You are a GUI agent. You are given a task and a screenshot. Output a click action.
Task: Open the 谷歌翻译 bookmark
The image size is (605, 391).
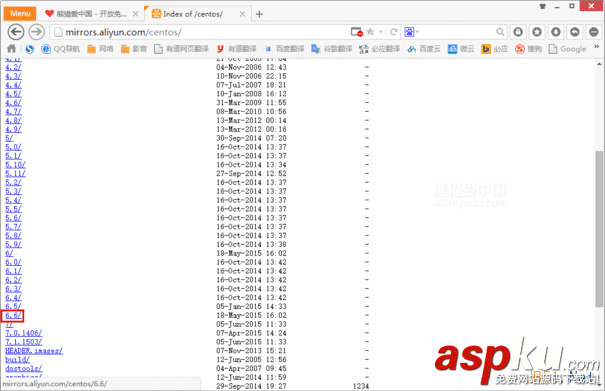point(332,49)
